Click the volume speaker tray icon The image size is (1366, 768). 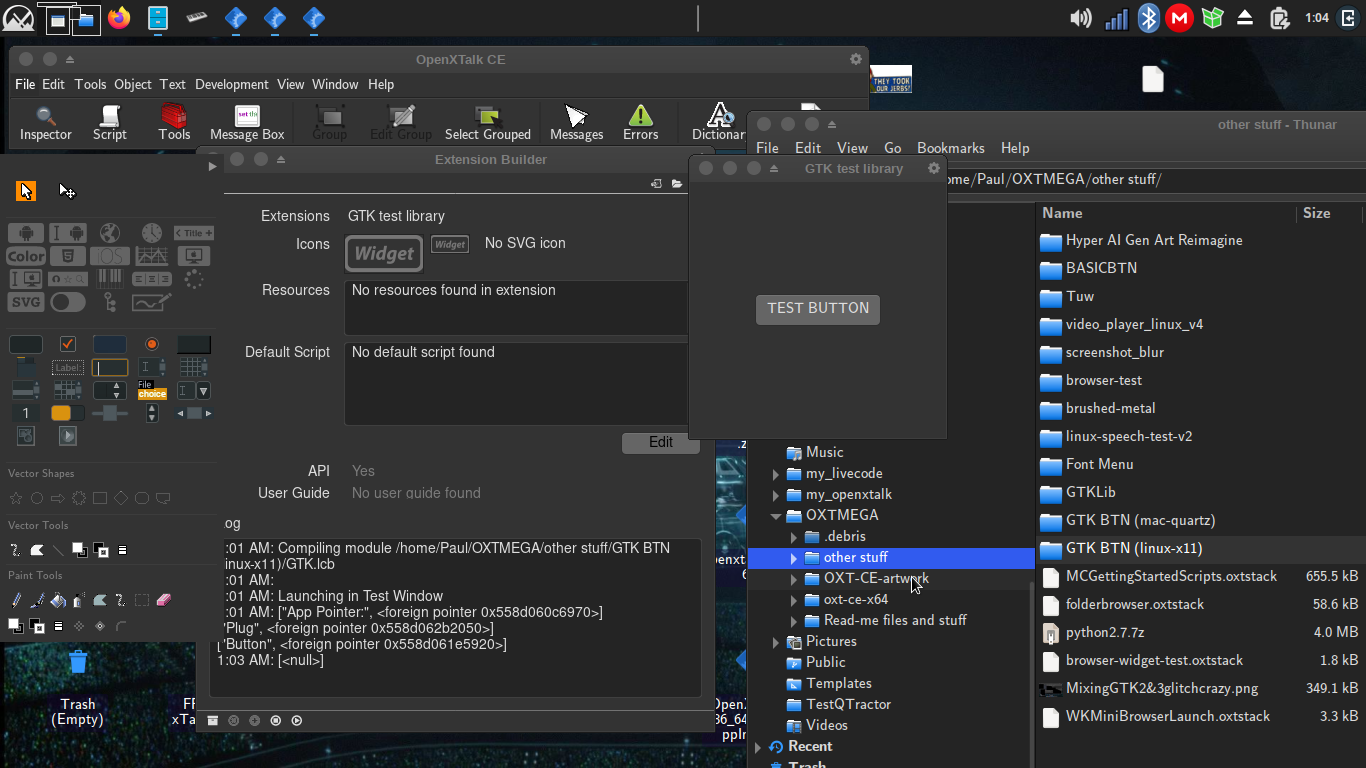pyautogui.click(x=1080, y=18)
